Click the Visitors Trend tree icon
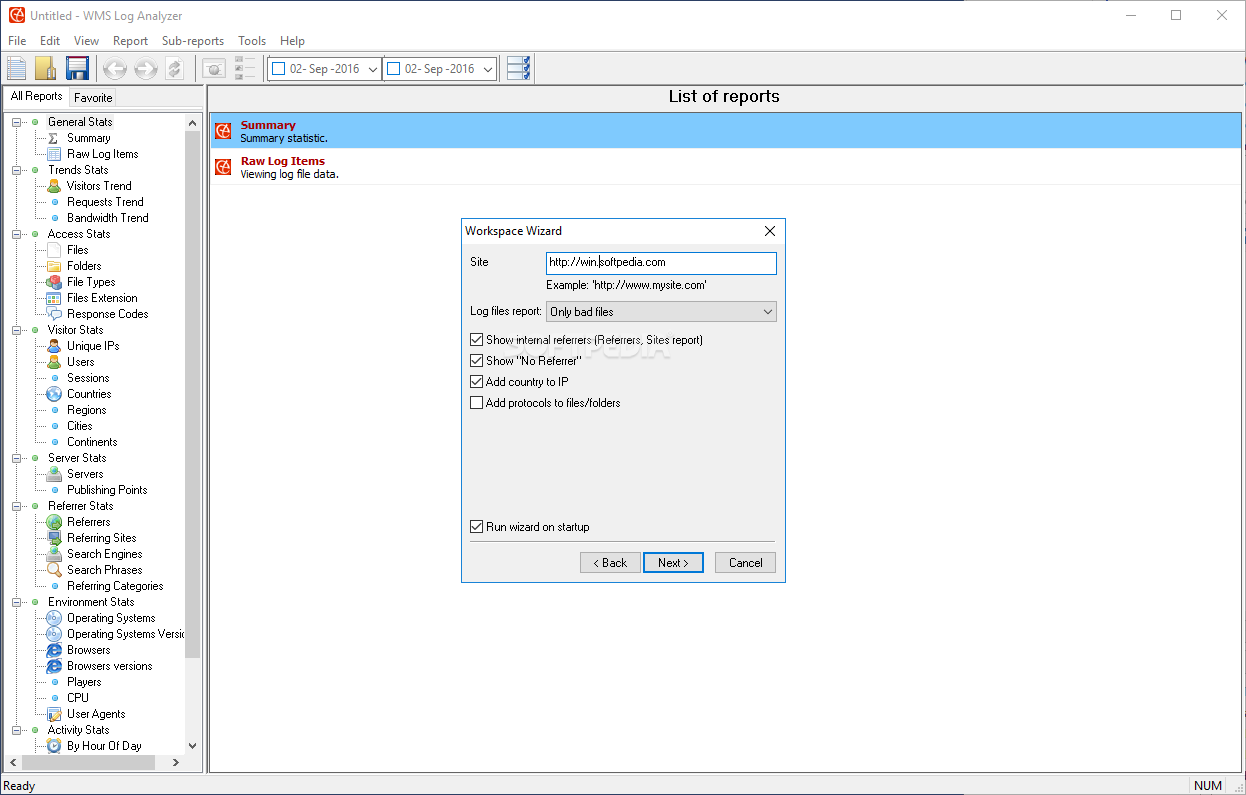 pos(54,186)
